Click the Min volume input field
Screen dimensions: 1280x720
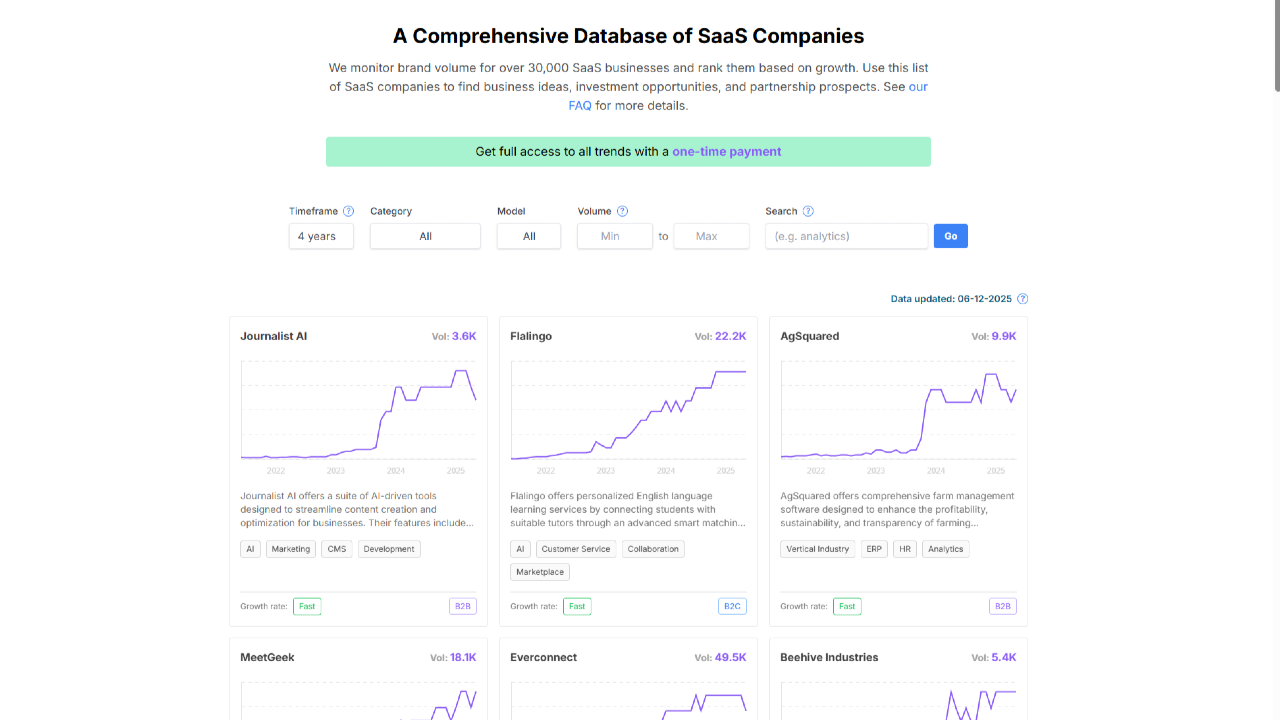tap(615, 236)
